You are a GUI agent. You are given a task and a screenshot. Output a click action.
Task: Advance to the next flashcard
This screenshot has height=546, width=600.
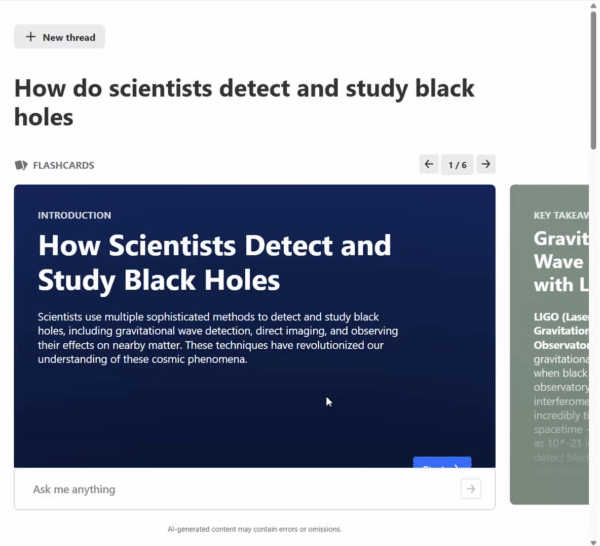click(486, 165)
